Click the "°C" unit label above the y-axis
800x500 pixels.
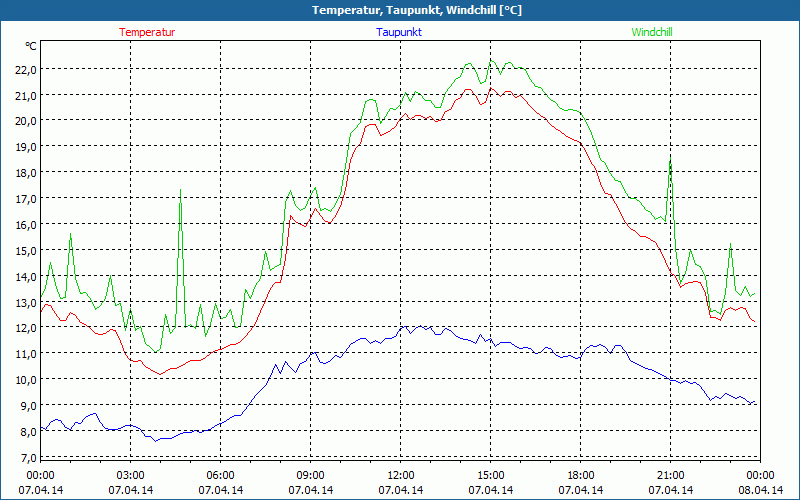pos(31,46)
